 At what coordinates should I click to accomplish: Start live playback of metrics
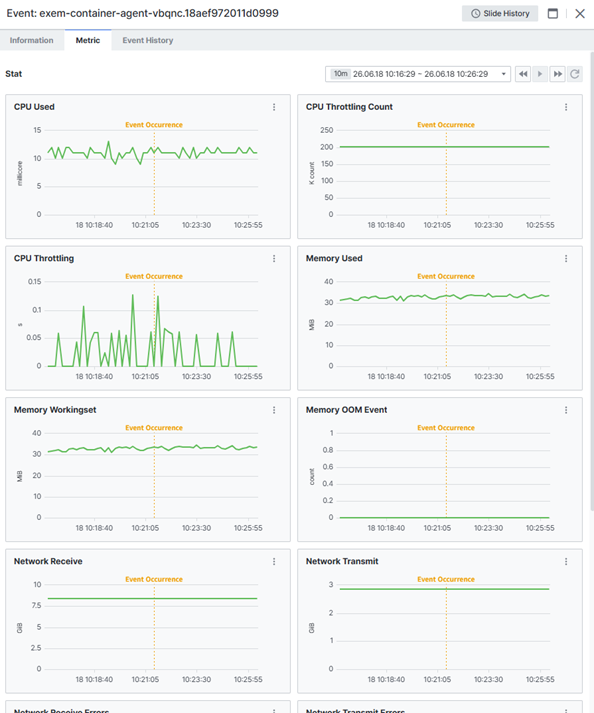[540, 74]
